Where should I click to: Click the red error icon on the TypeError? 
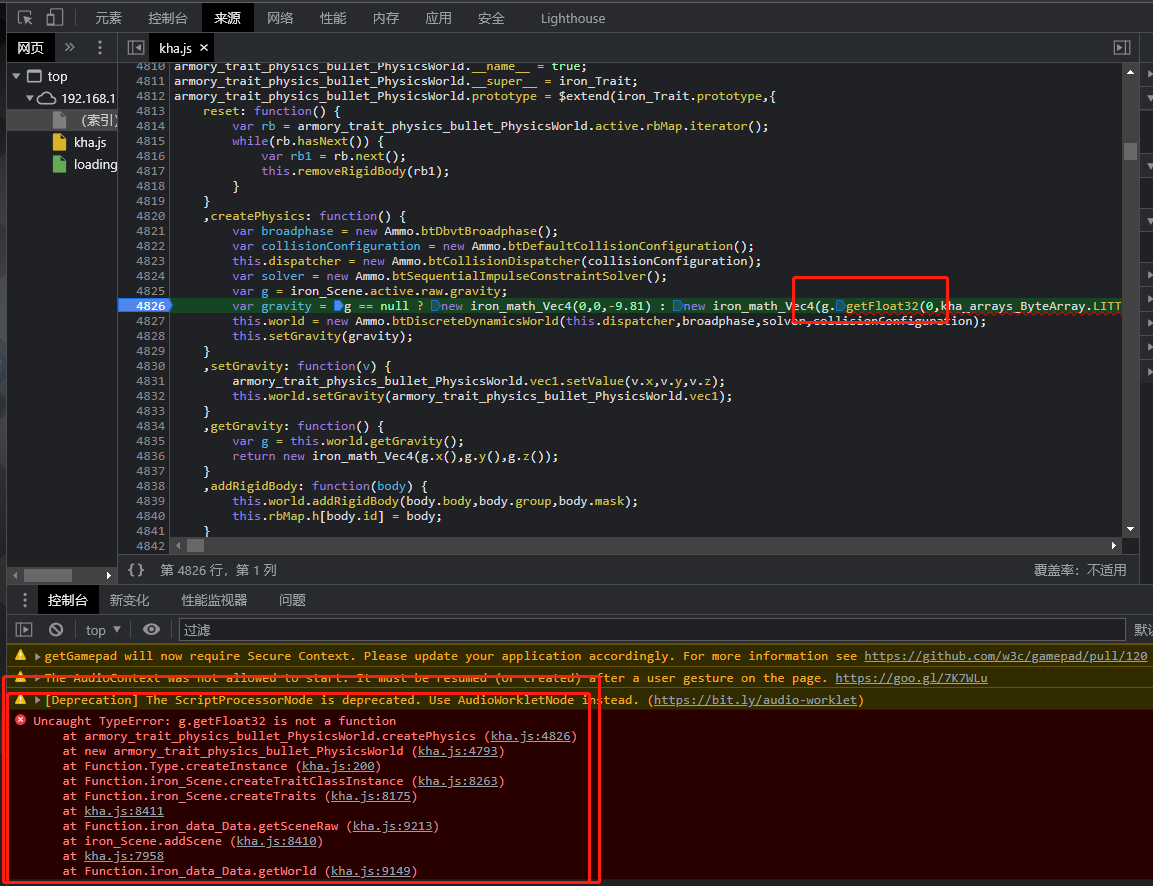coord(22,720)
